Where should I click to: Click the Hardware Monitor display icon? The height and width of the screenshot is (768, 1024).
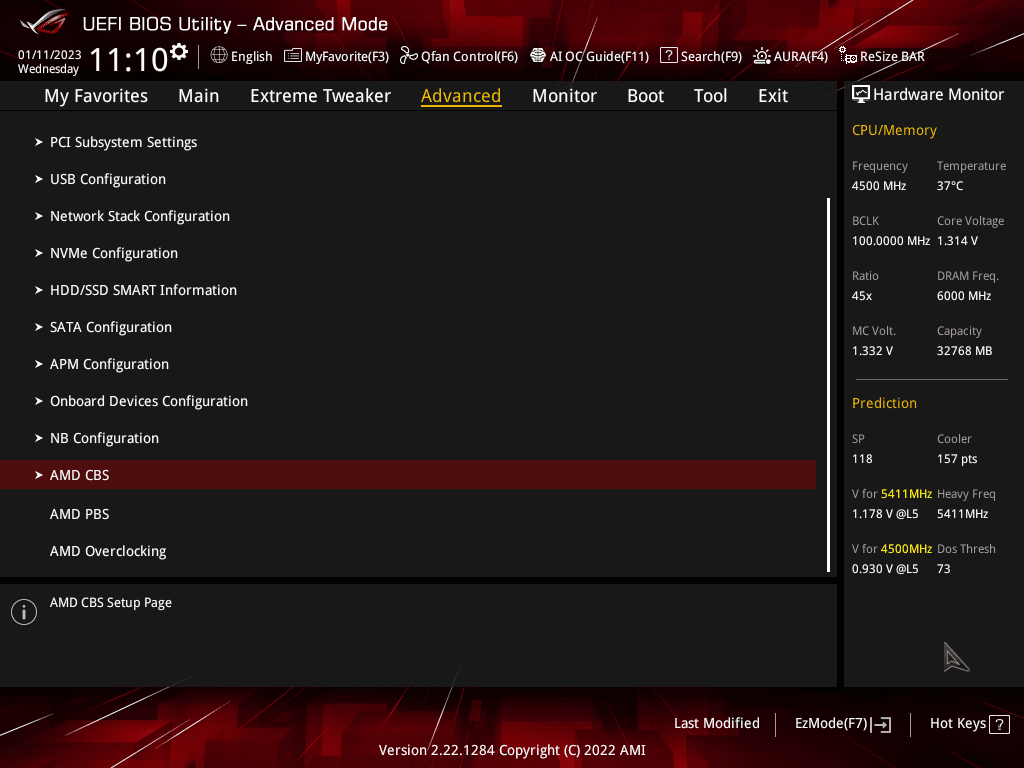pyautogui.click(x=861, y=95)
